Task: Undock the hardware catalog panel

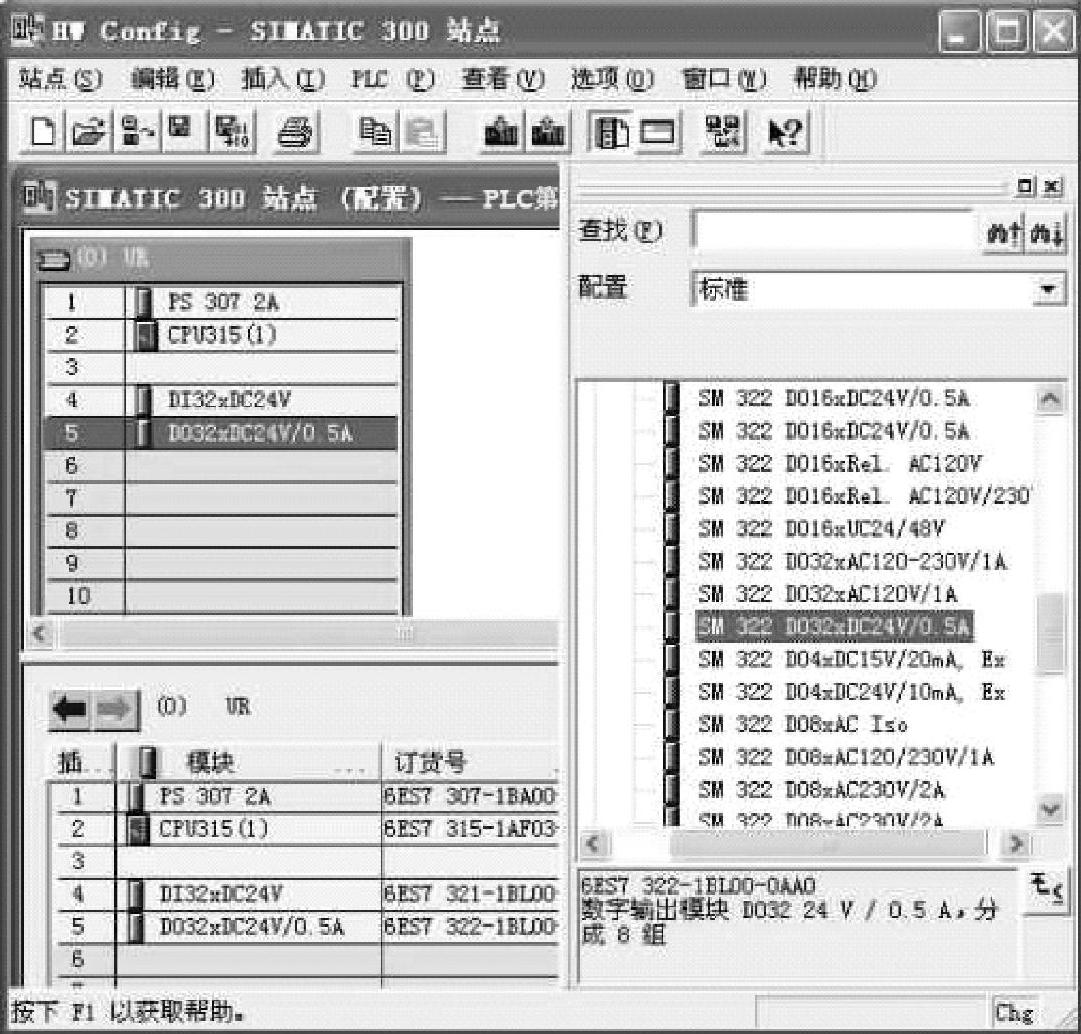Action: (x=1026, y=186)
